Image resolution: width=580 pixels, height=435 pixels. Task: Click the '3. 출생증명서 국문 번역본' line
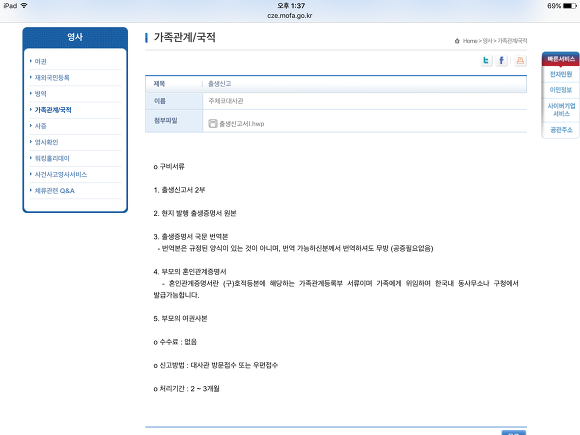[x=191, y=237]
